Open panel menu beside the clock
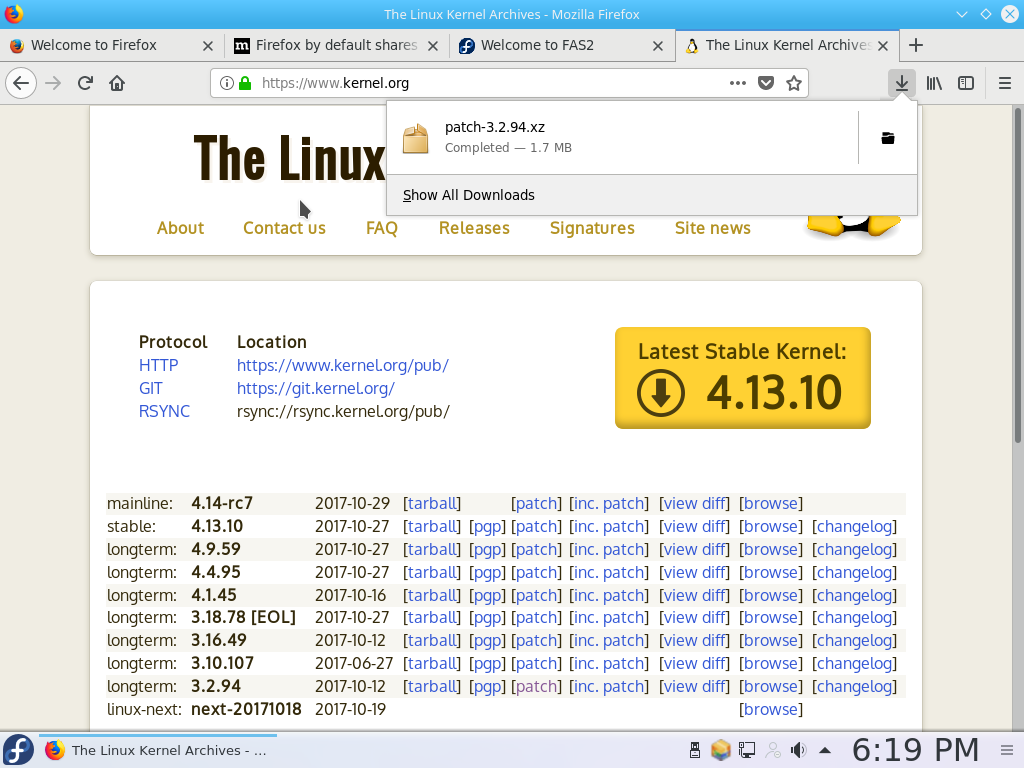The image size is (1024, 768). [x=1007, y=750]
